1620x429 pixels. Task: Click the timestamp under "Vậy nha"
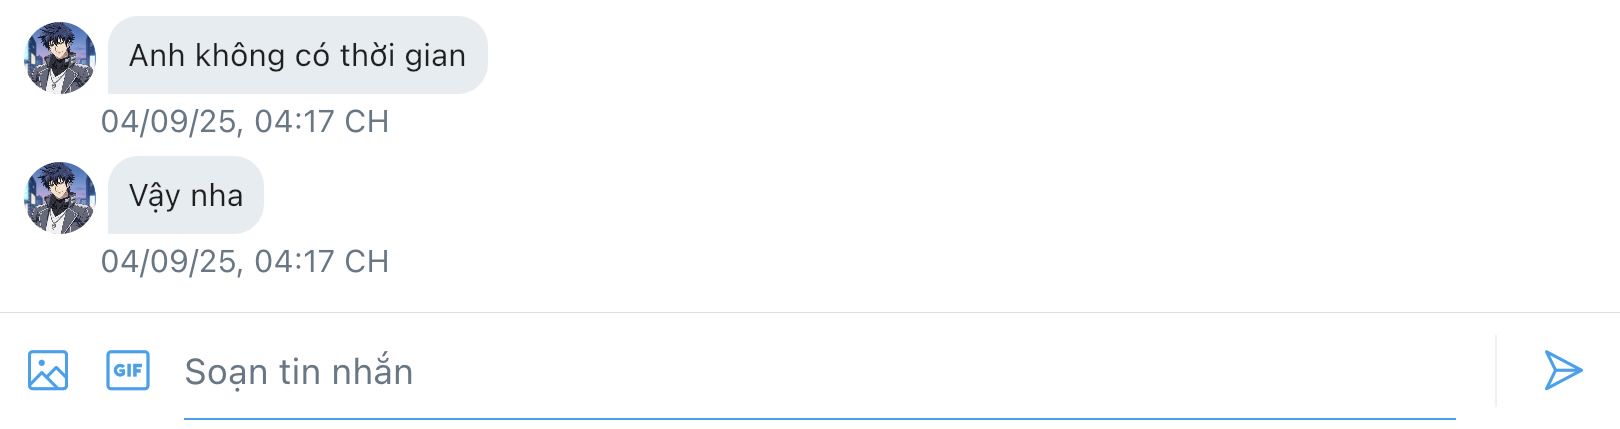click(245, 261)
